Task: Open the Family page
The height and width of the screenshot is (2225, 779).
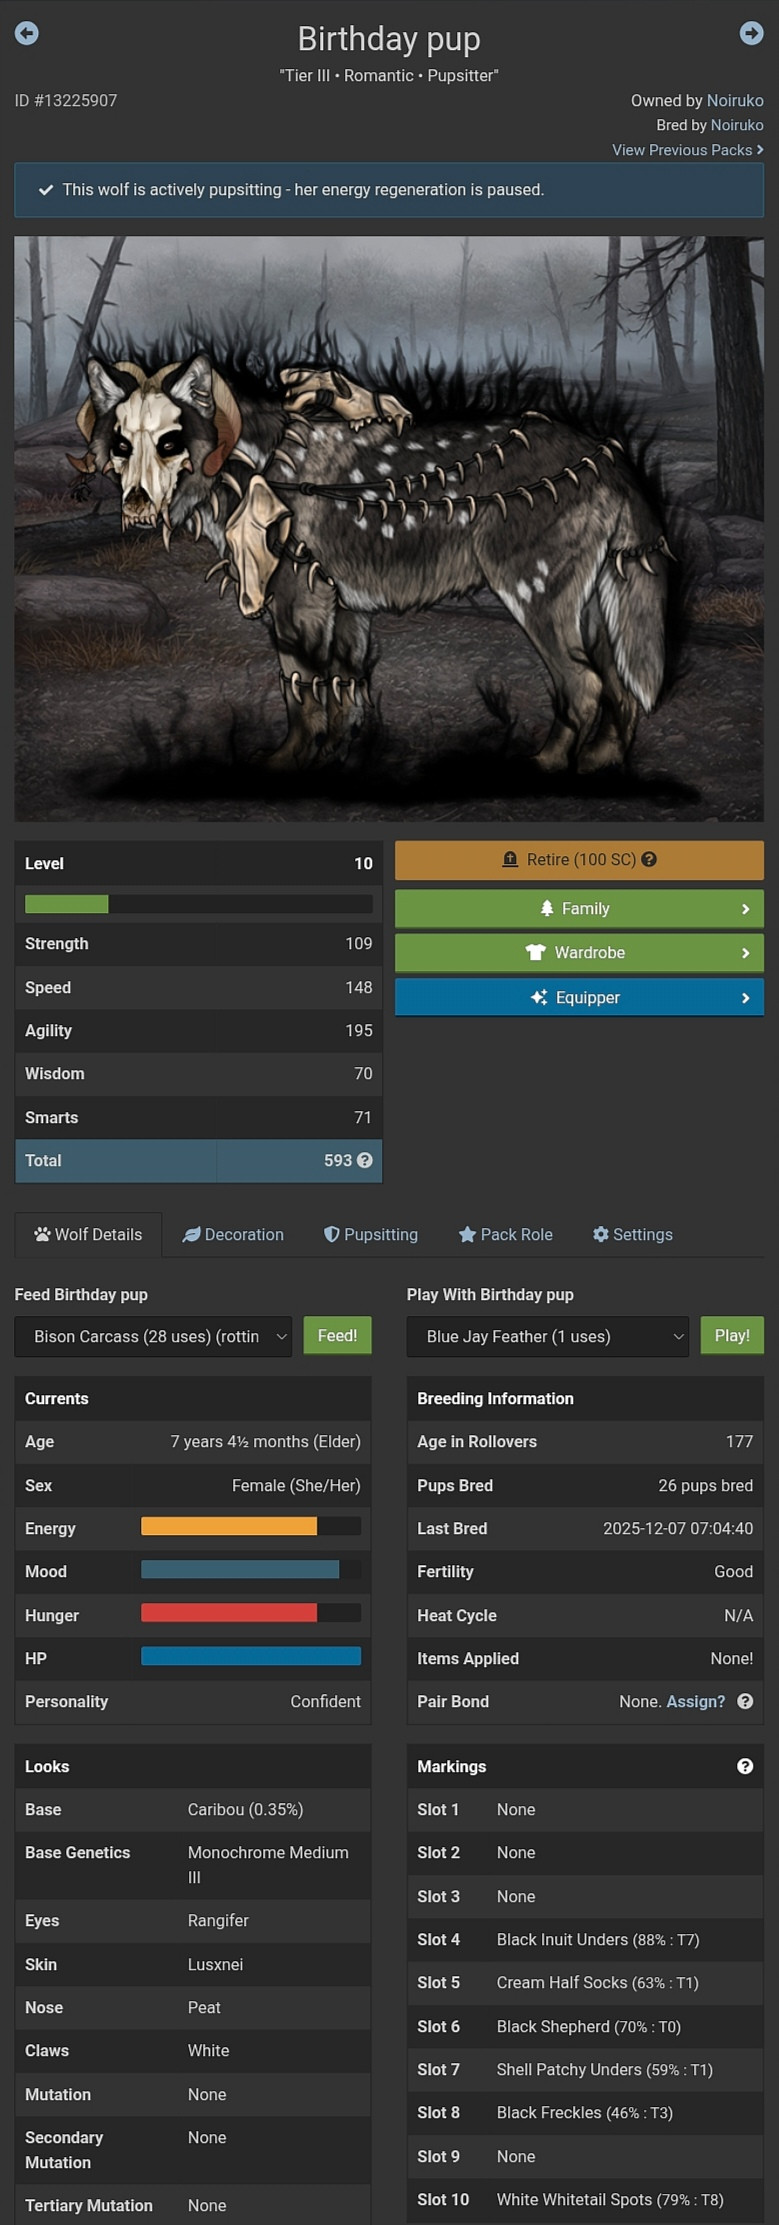Action: (579, 909)
